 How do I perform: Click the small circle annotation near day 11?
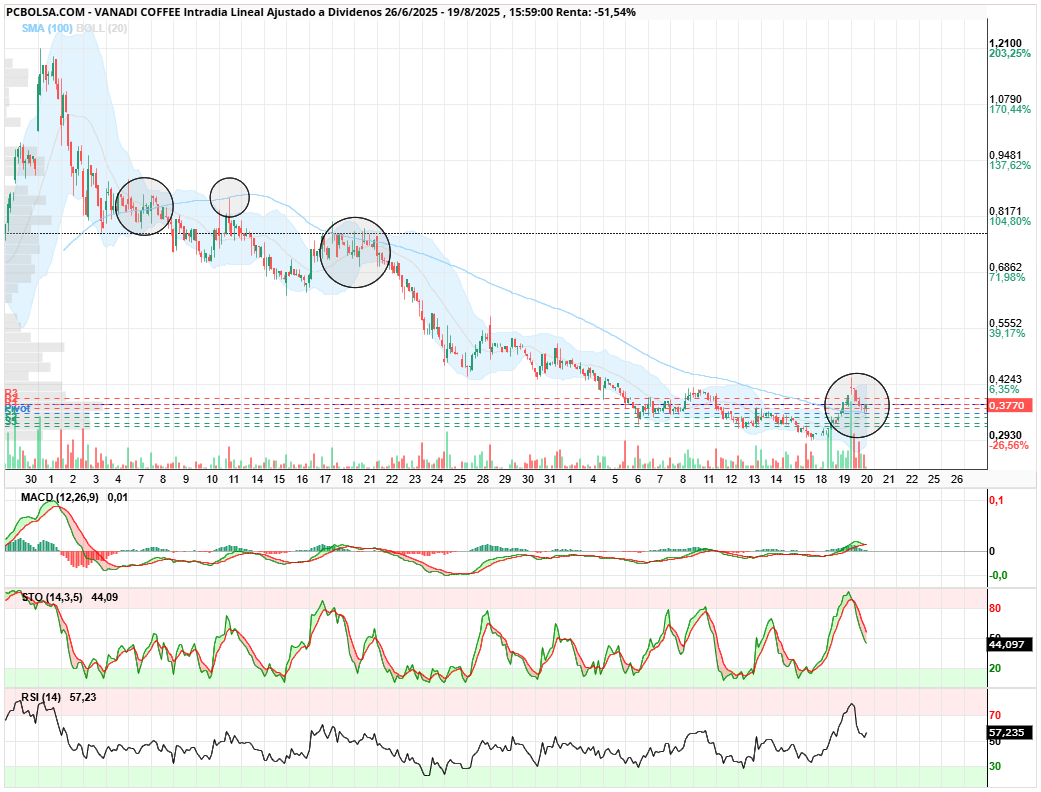point(230,197)
